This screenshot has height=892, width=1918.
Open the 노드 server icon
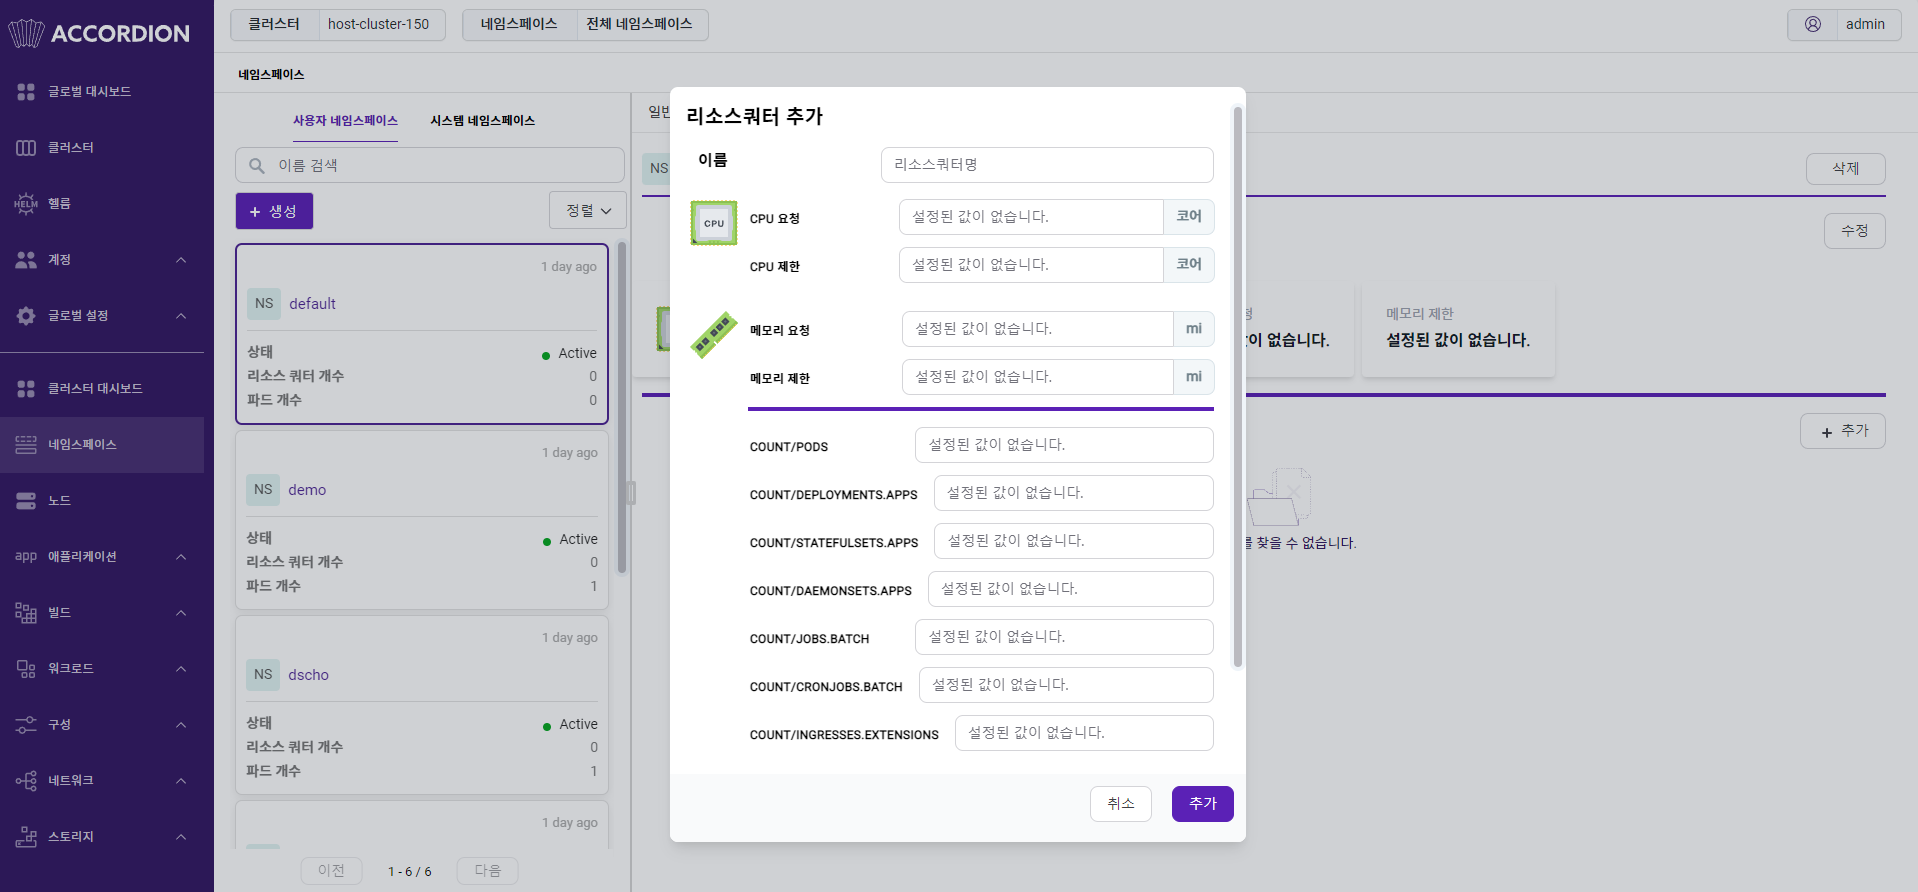coord(26,501)
